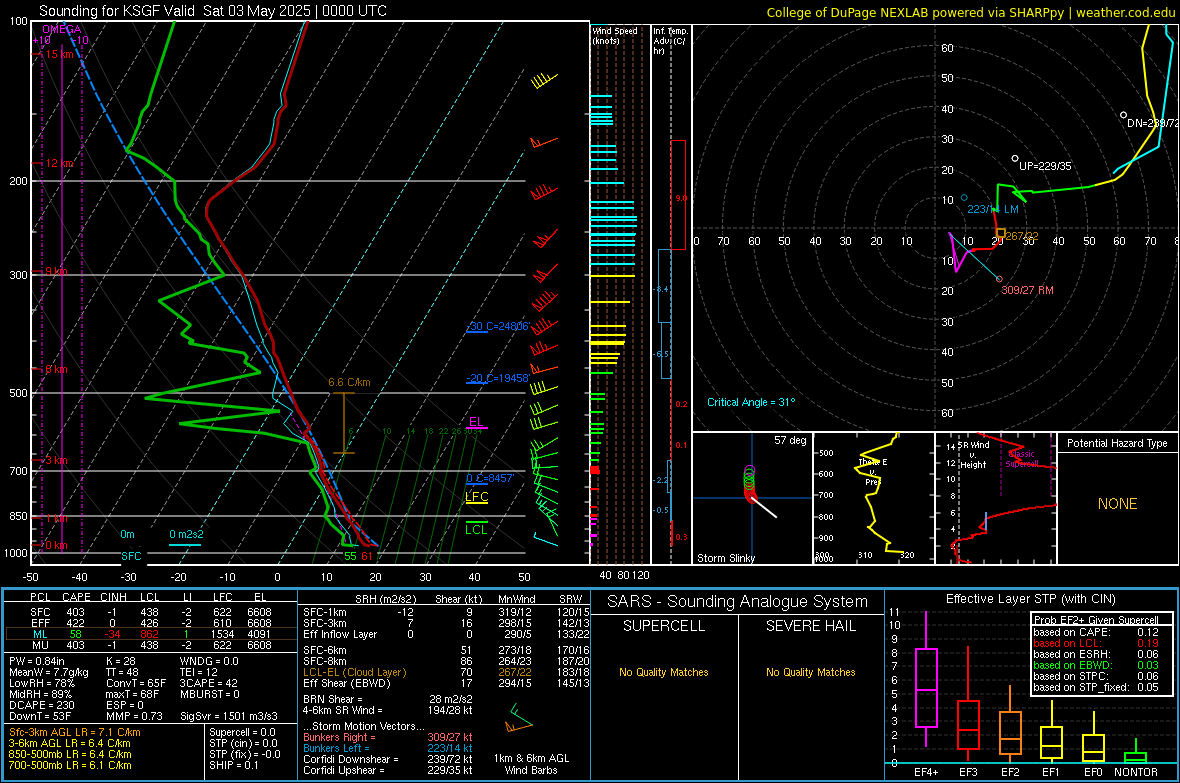Select the "SUPERCELL" column heading in SARS
The height and width of the screenshot is (783, 1180).
tap(664, 626)
